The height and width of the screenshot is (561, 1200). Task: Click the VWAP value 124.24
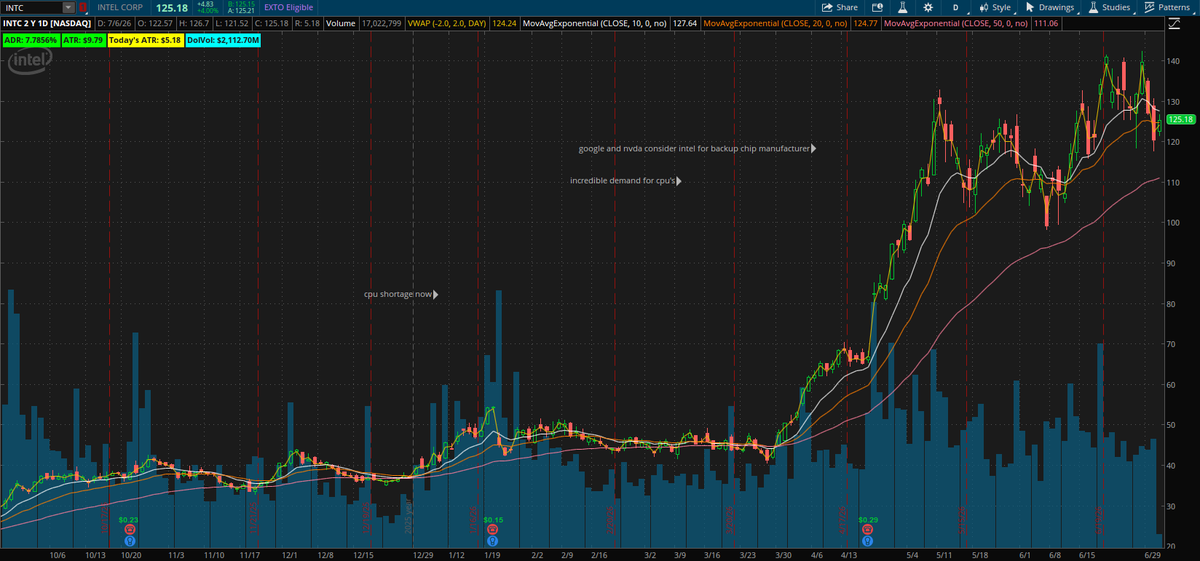[x=505, y=22]
